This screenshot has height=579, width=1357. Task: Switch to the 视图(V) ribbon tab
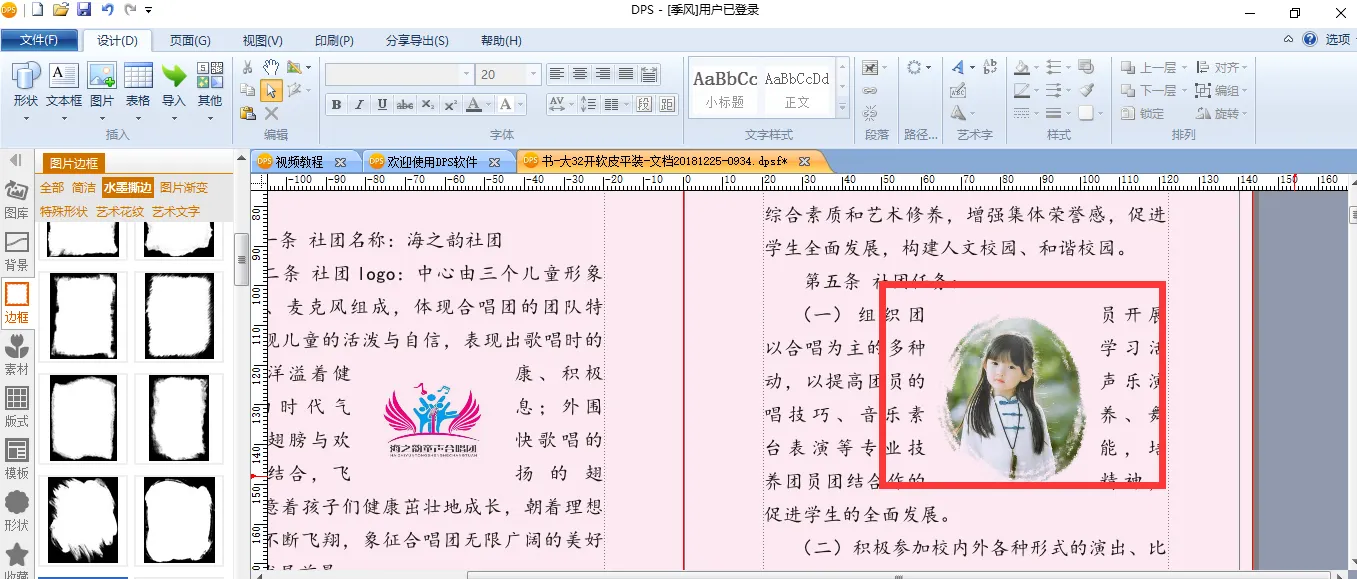click(262, 40)
